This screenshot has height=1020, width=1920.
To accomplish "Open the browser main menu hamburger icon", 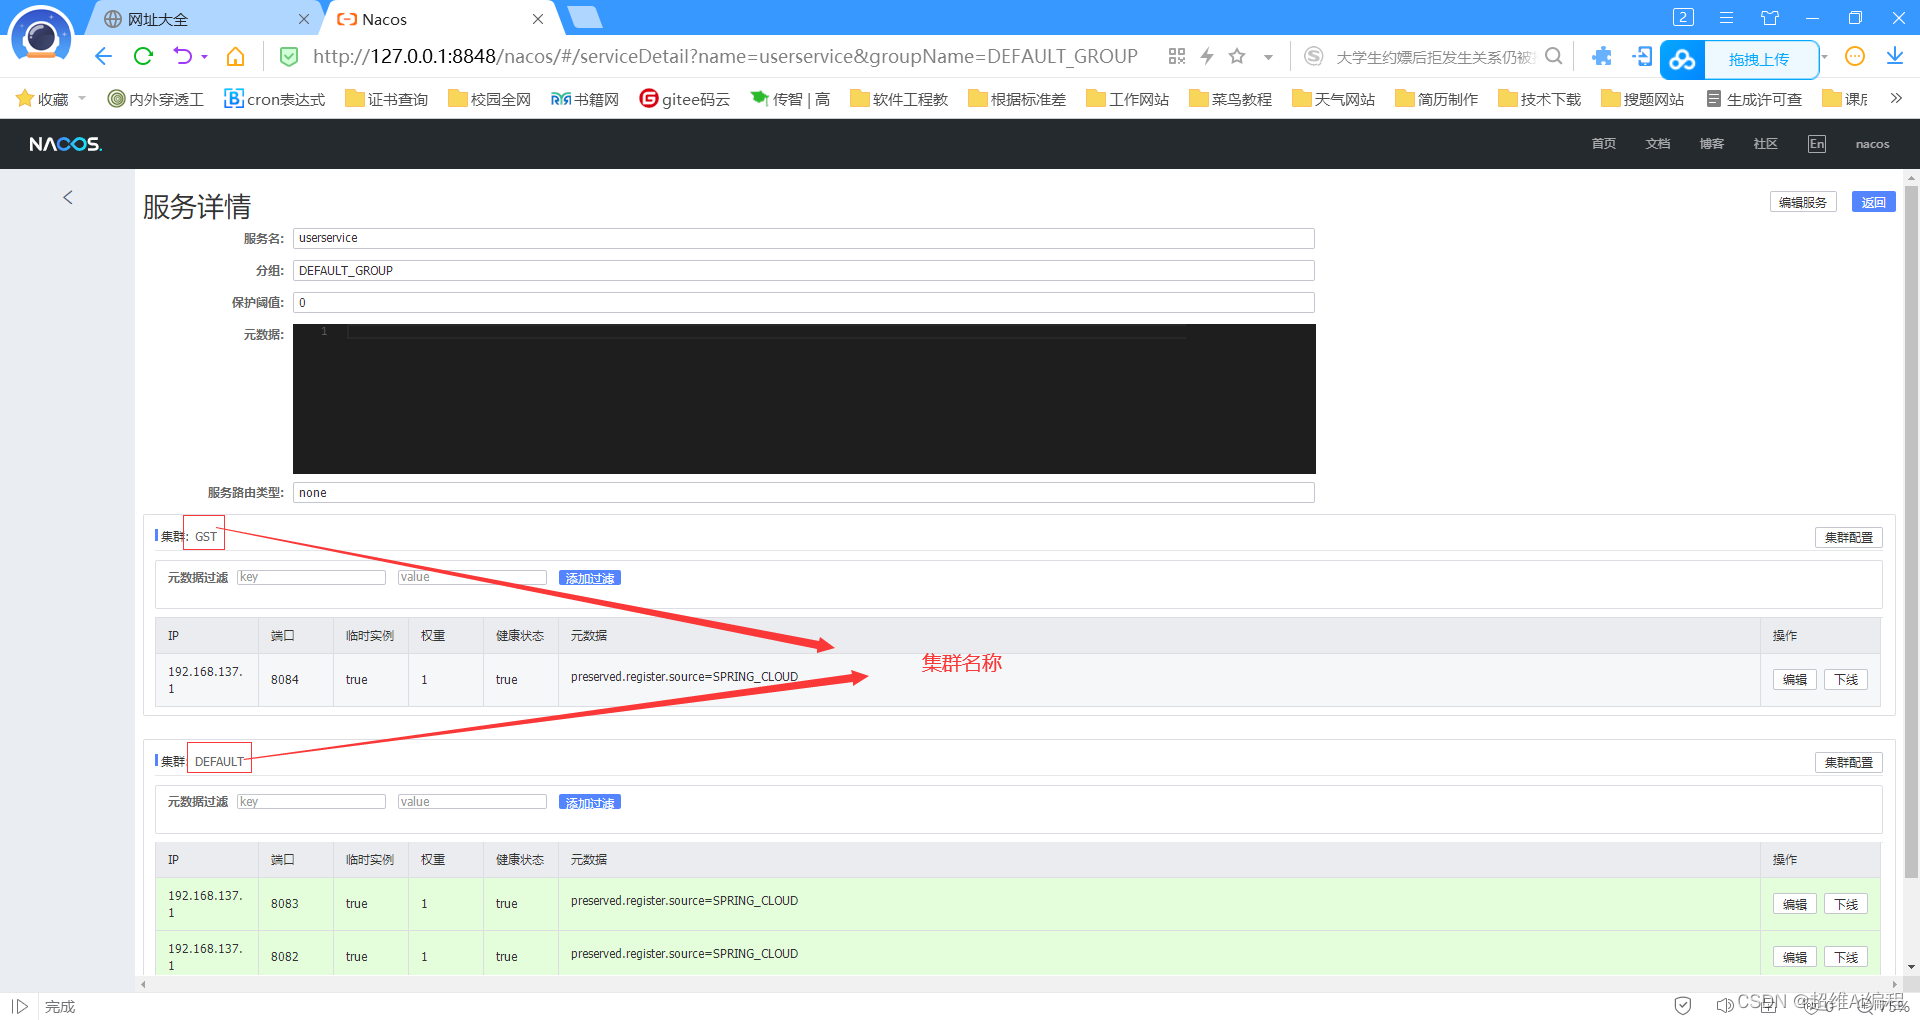I will pyautogui.click(x=1726, y=18).
